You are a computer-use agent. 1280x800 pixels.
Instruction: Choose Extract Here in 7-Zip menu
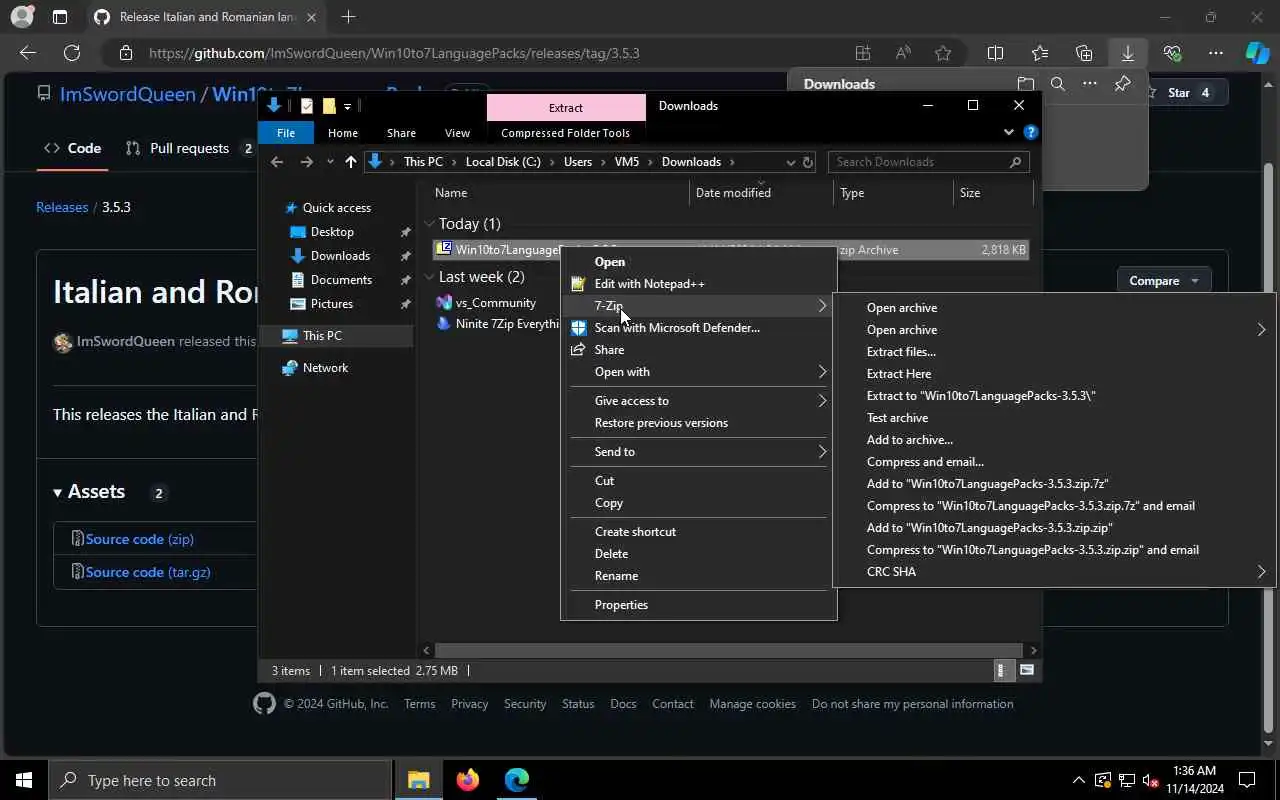click(x=898, y=374)
